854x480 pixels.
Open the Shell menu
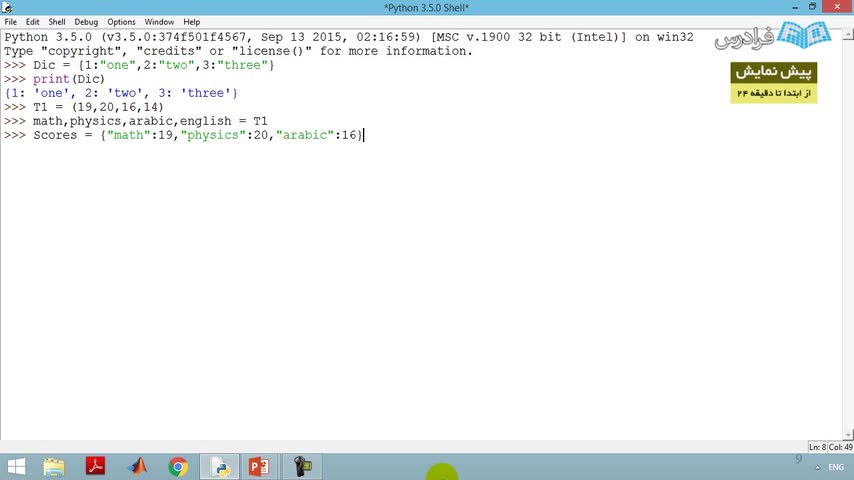click(57, 22)
